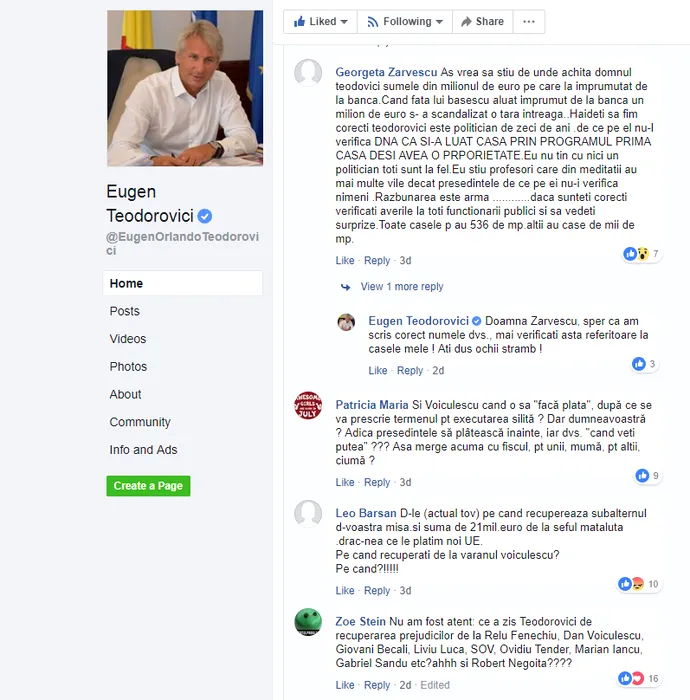Viewport: 690px width, 700px height.
Task: Open the Posts section
Action: [125, 311]
